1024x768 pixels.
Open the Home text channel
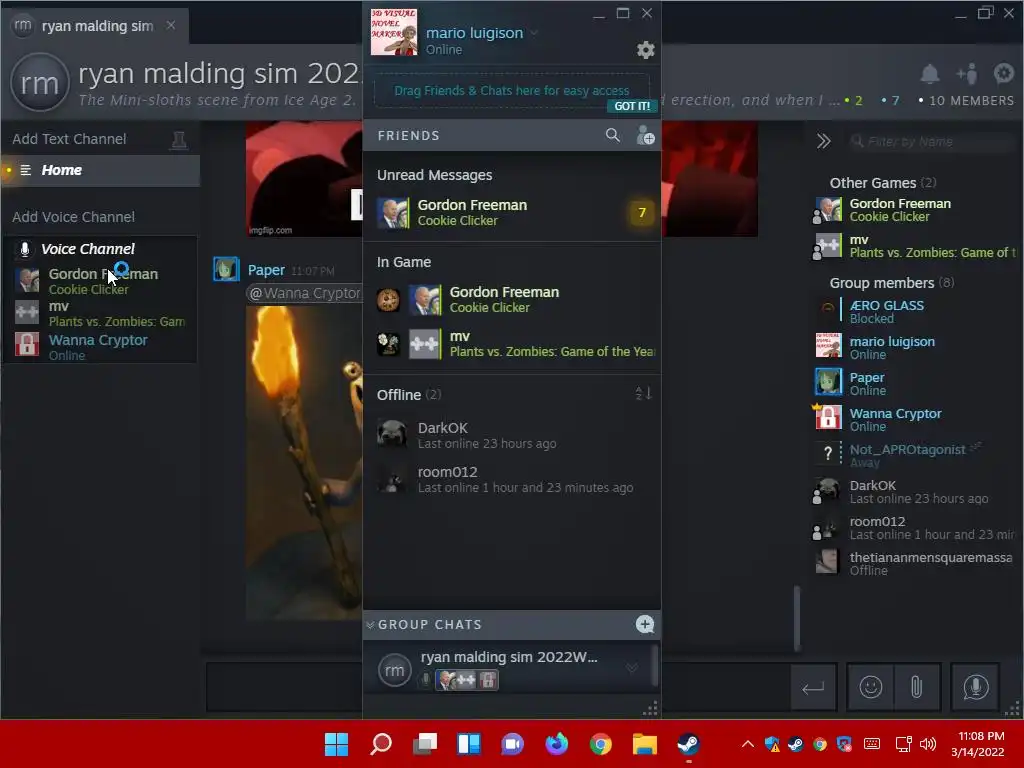coord(101,170)
